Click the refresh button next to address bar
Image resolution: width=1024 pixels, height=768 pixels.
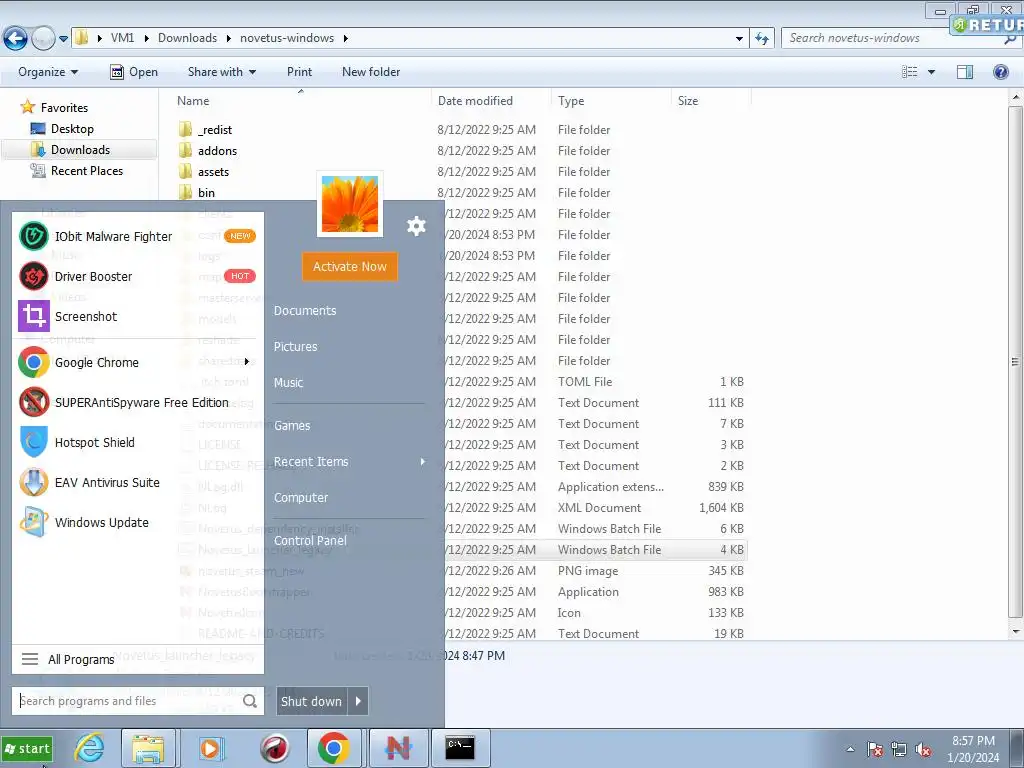(x=761, y=39)
